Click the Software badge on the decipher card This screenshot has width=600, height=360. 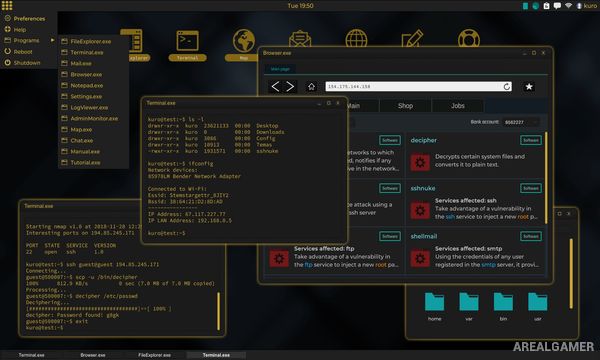531,140
